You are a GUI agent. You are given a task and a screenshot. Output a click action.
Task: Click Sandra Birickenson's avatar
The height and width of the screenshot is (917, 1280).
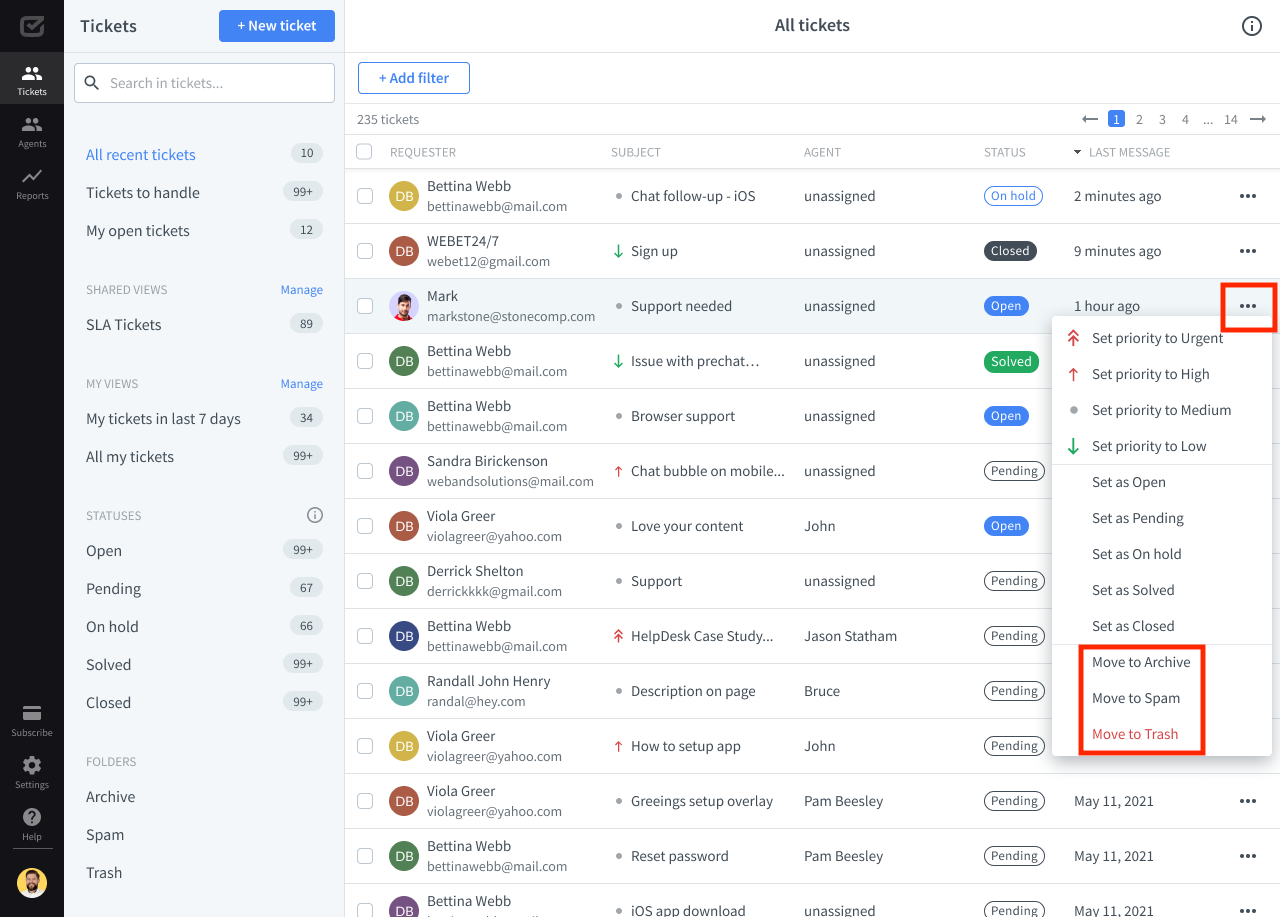(404, 471)
